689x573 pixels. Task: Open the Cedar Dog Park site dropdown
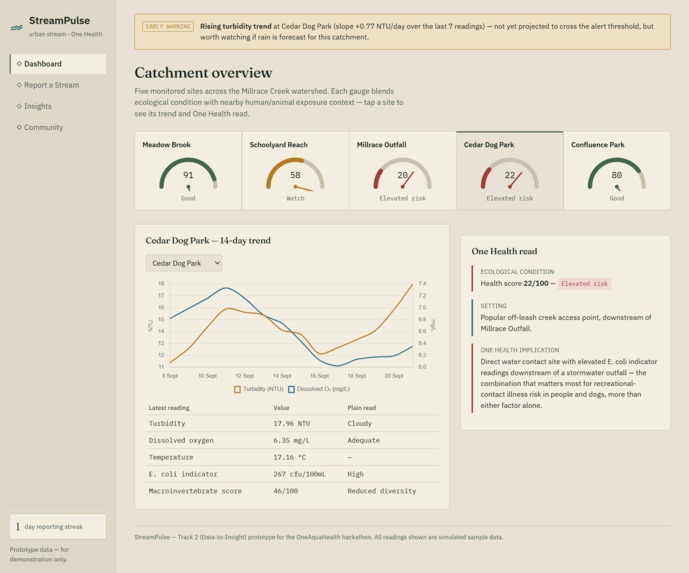click(184, 263)
